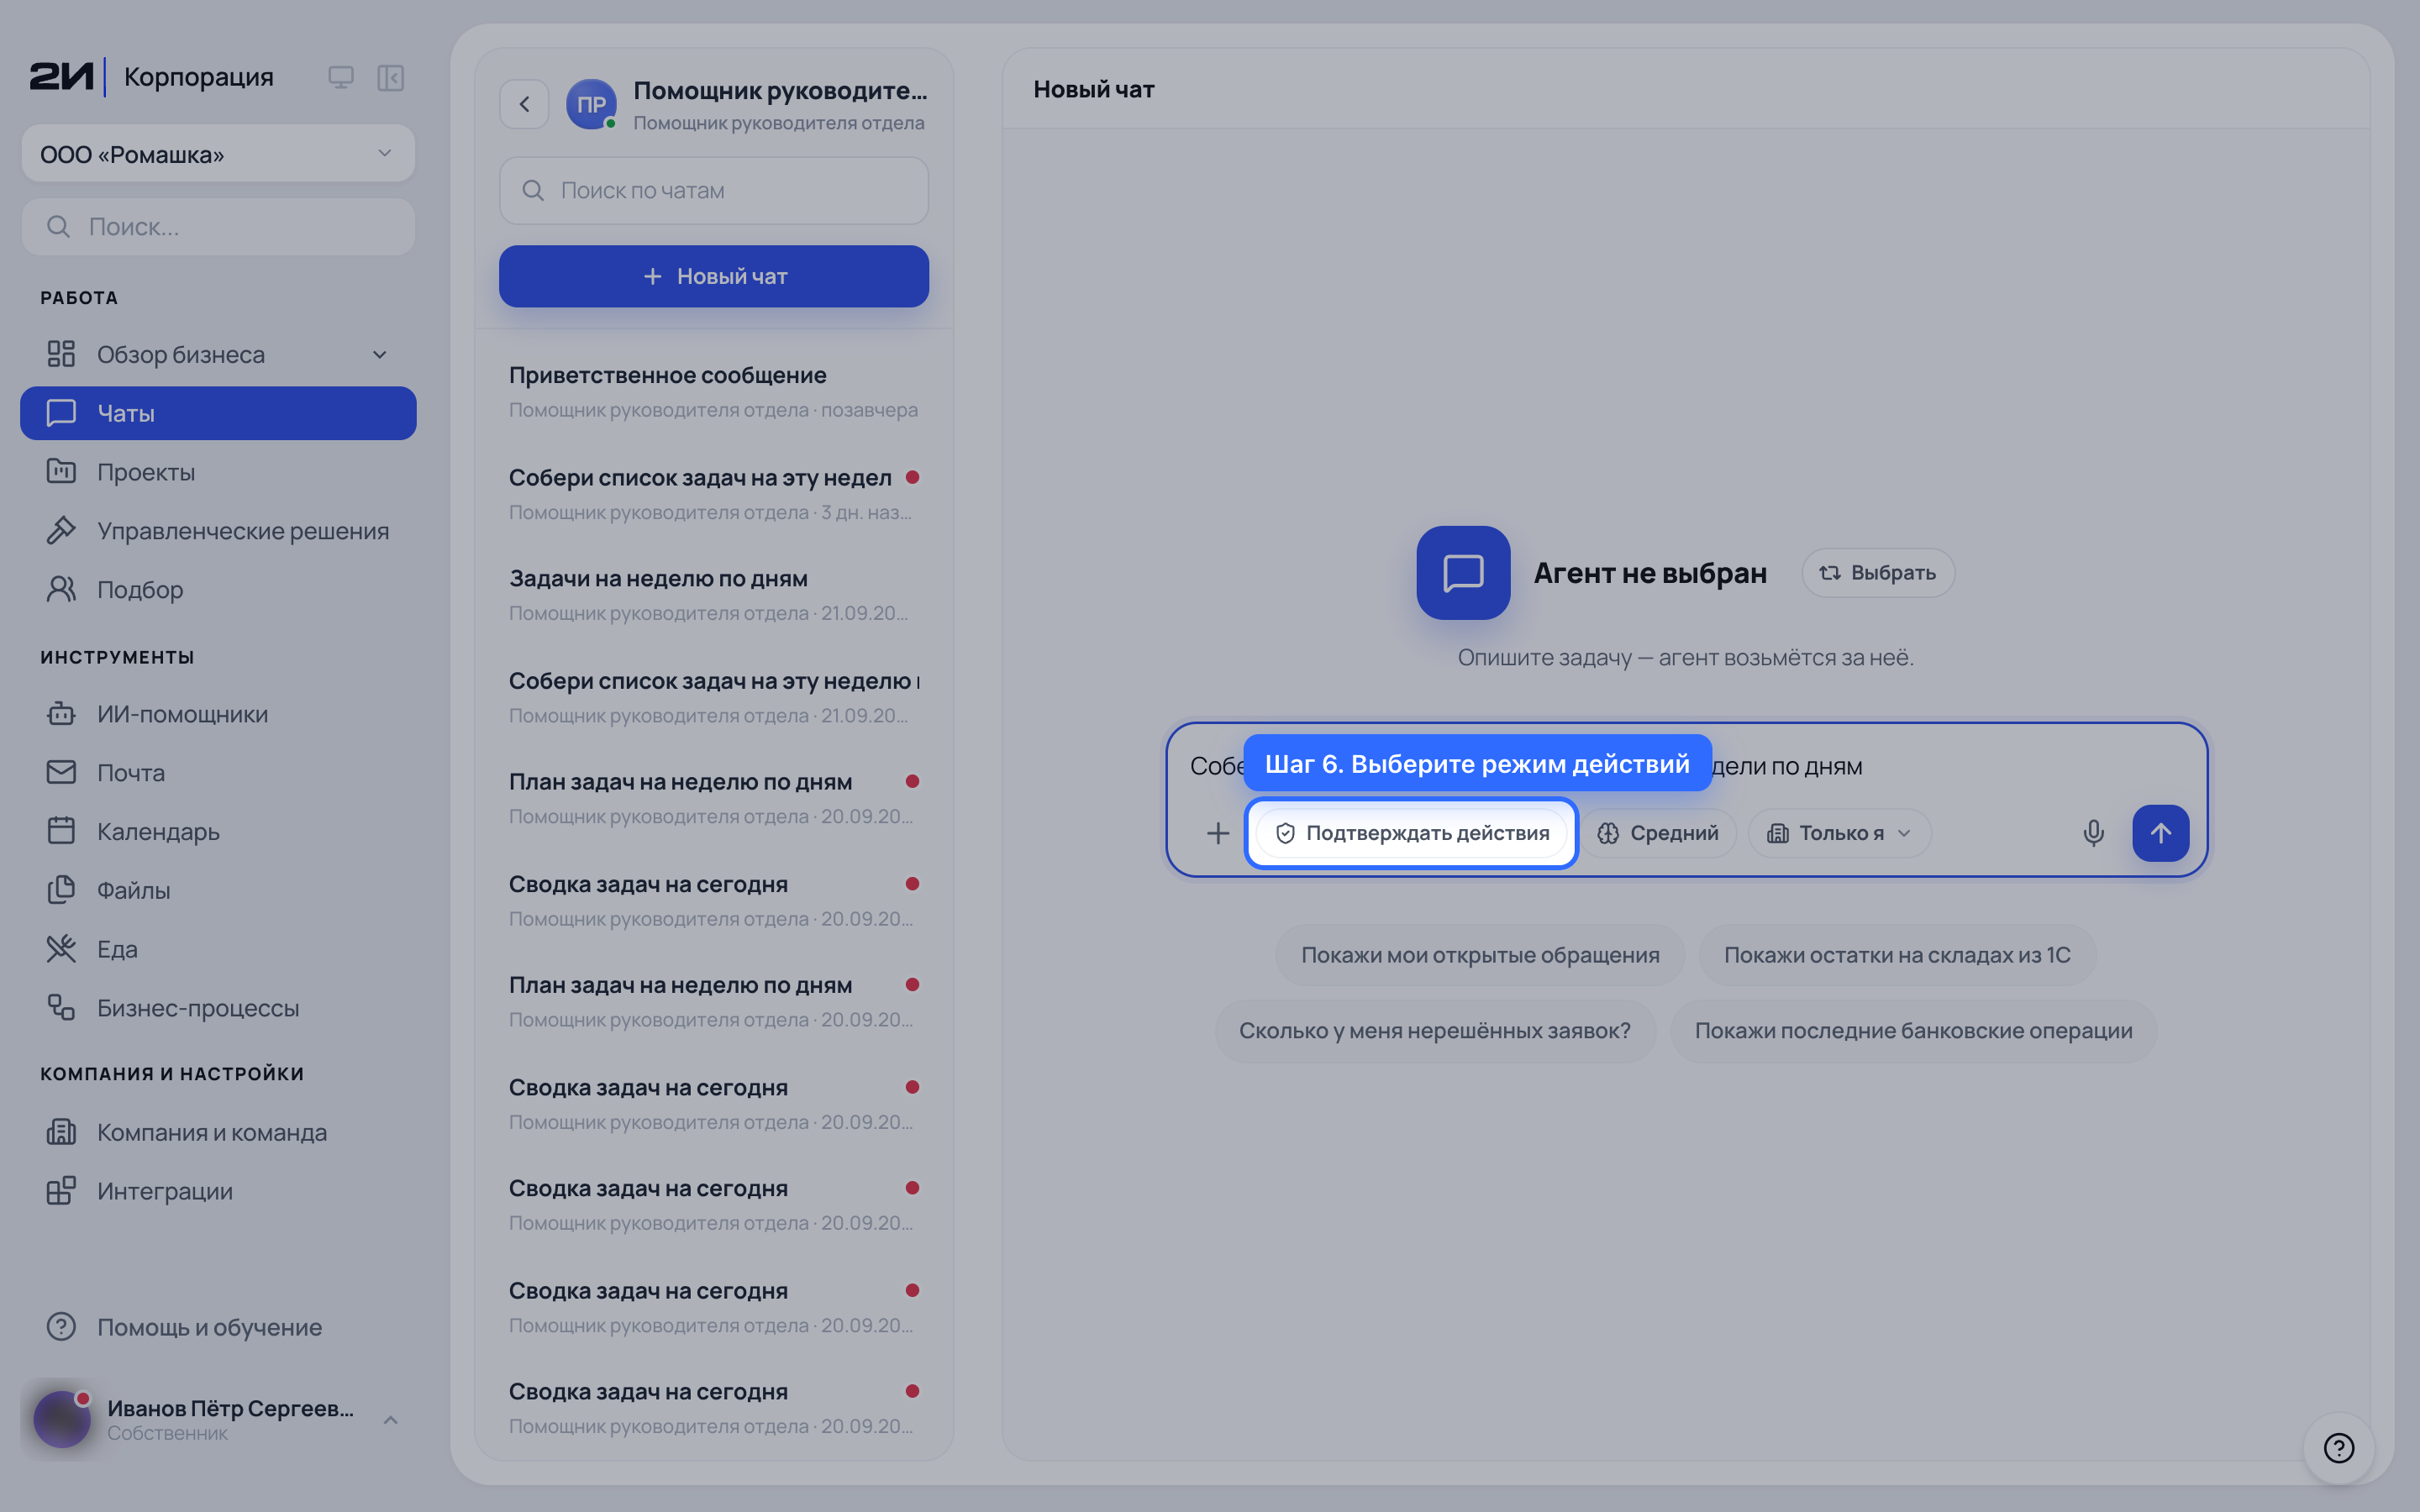Open Только я visibility dropdown
Viewport: 2420px width, 1512px height.
click(1839, 833)
